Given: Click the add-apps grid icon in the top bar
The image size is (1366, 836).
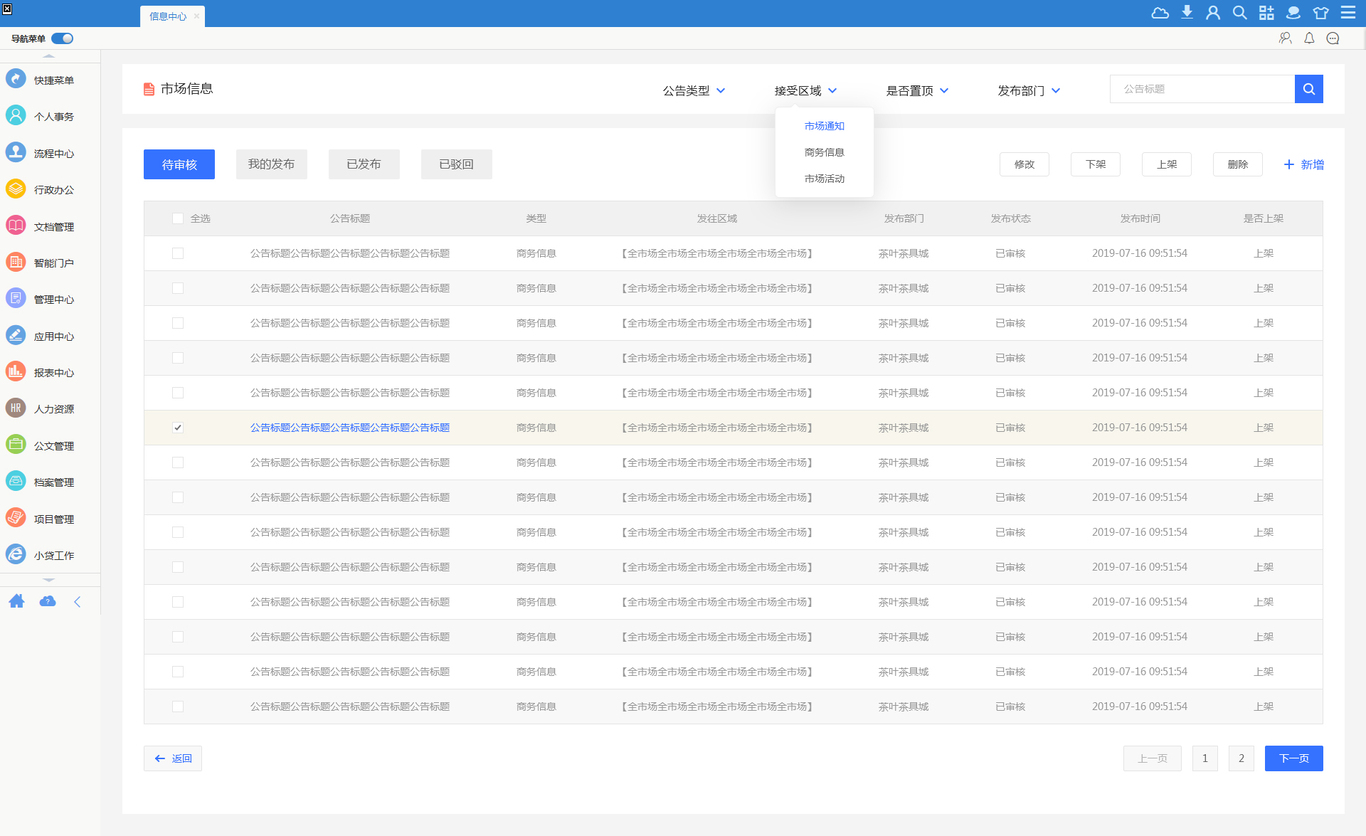Looking at the screenshot, I should click(x=1267, y=13).
